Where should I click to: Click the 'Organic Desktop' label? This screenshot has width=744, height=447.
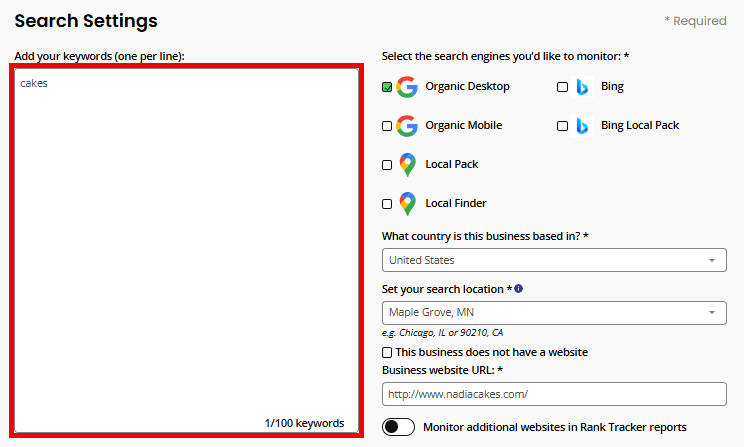[467, 86]
